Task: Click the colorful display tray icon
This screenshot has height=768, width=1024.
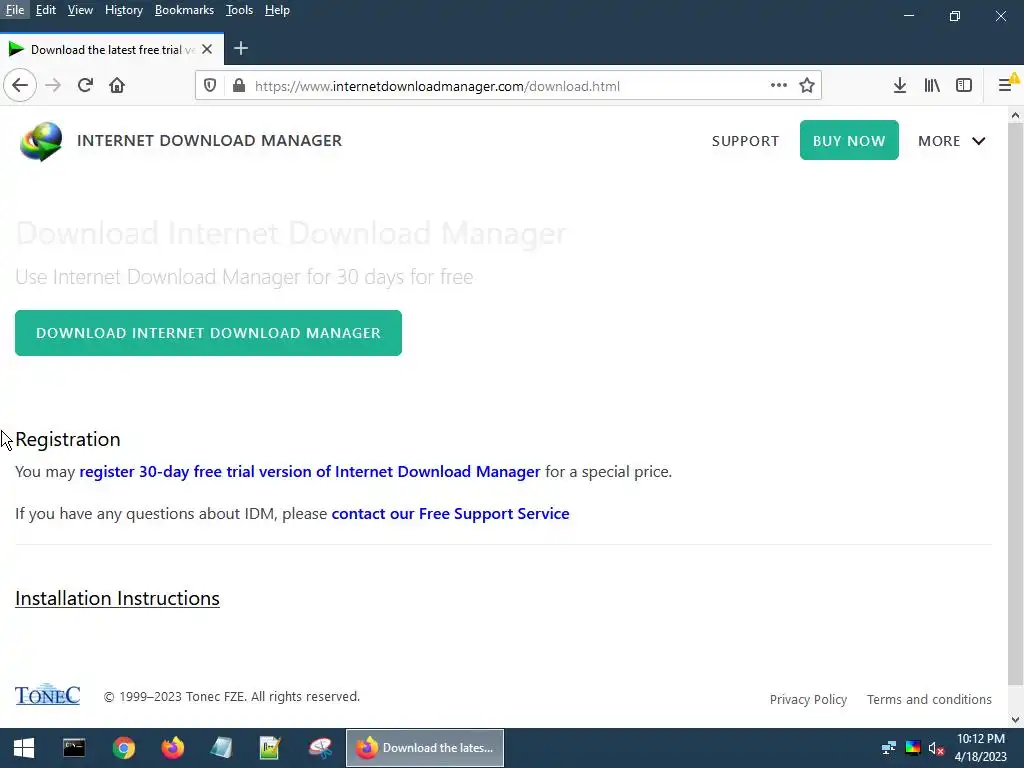Action: pos(912,748)
